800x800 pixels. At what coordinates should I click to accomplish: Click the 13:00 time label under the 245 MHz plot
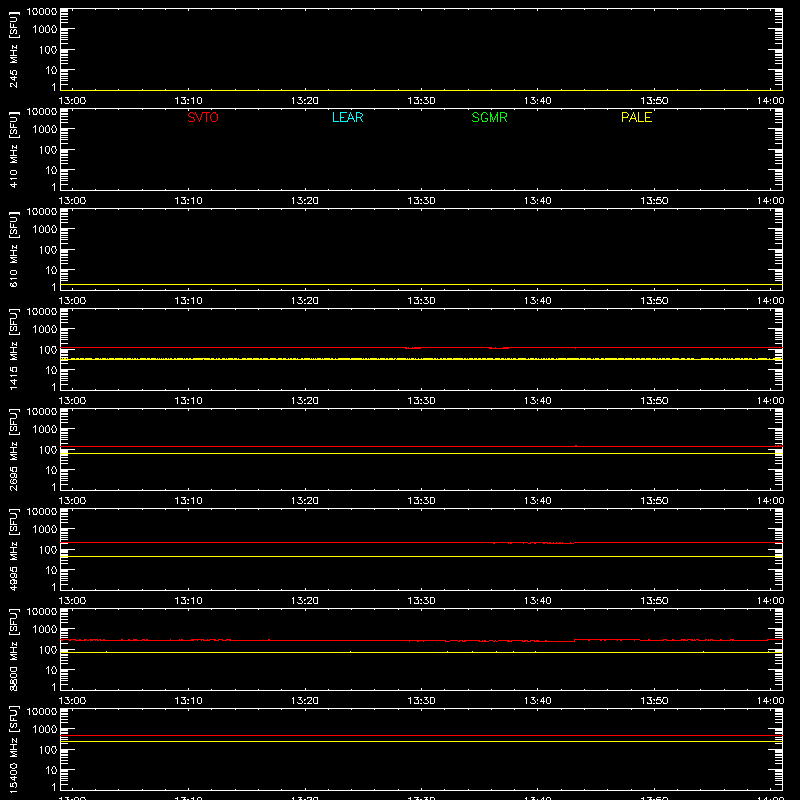click(x=72, y=101)
